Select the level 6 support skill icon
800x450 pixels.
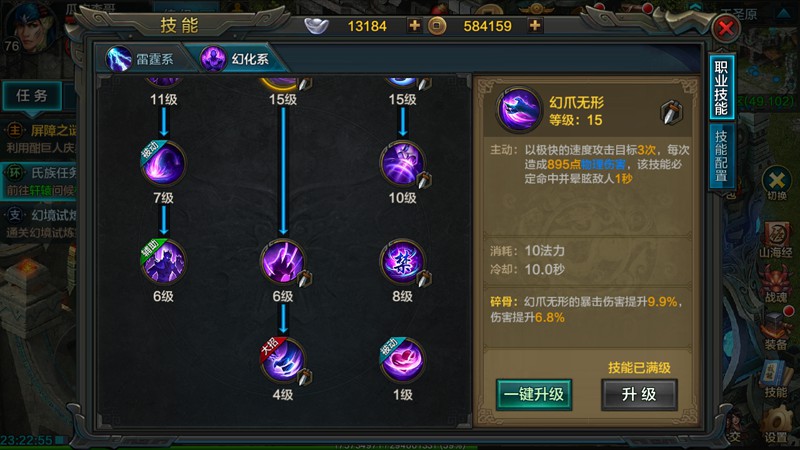tap(163, 262)
